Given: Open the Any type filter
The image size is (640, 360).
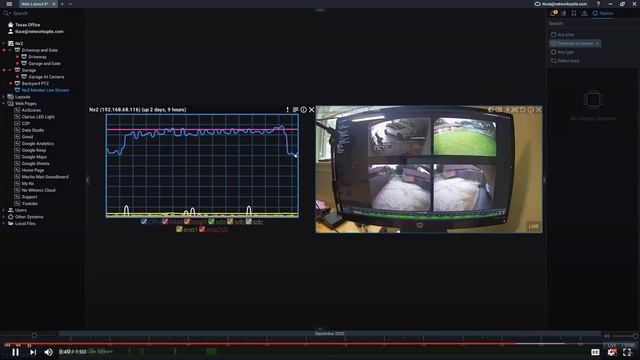Looking at the screenshot, I should (x=562, y=52).
